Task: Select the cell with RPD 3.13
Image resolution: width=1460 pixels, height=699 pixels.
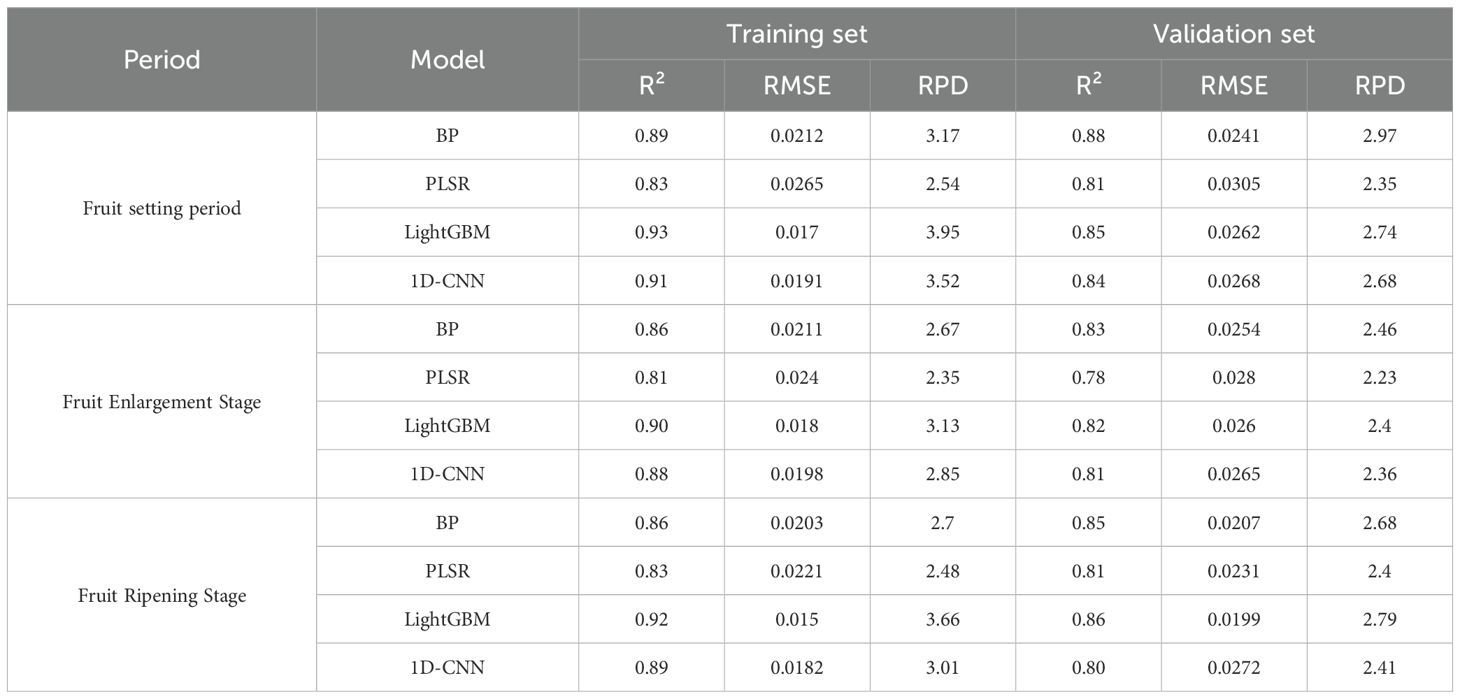Action: 942,426
